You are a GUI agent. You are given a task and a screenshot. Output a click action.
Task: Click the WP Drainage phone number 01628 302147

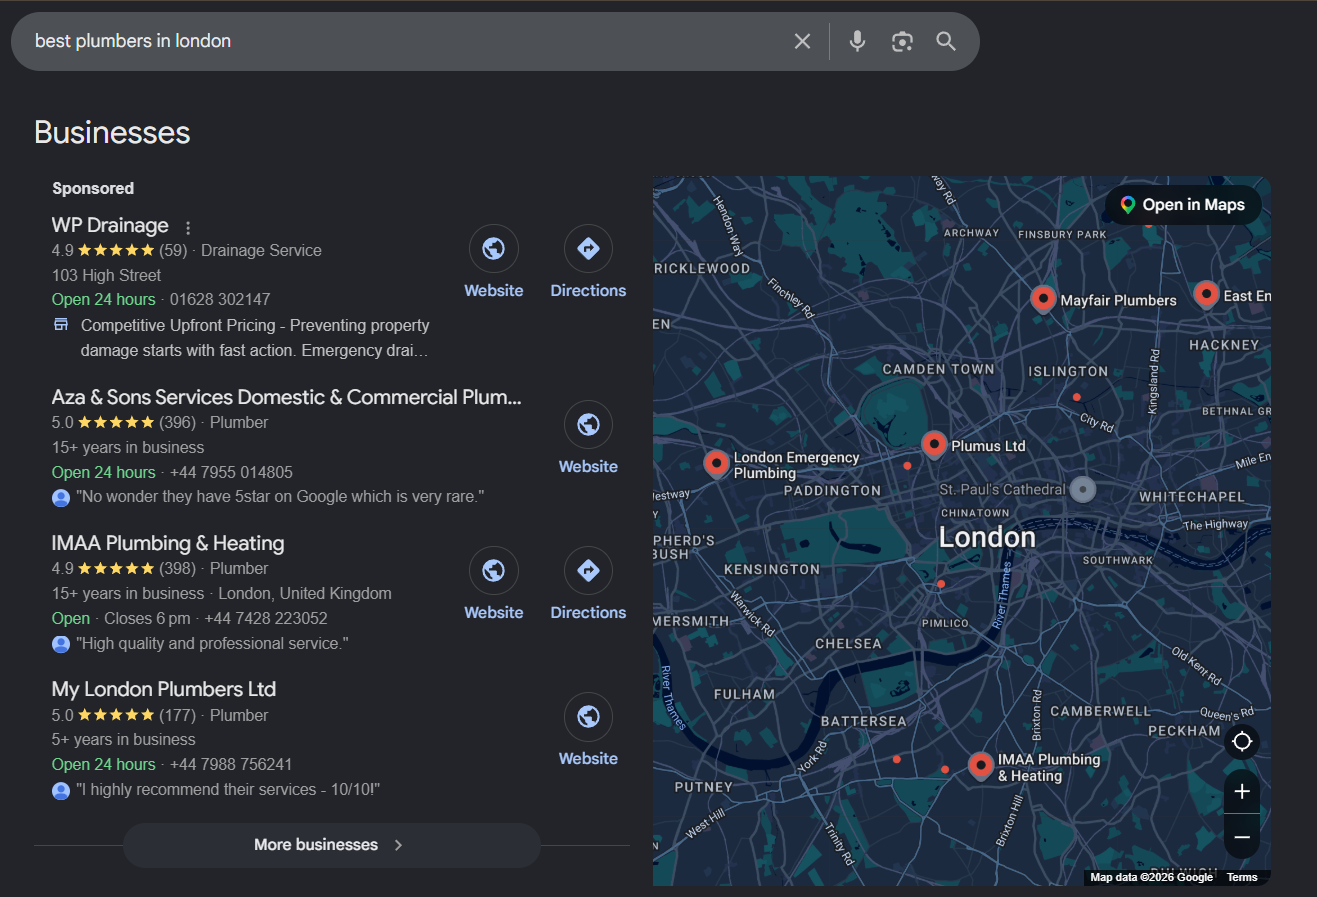220,300
